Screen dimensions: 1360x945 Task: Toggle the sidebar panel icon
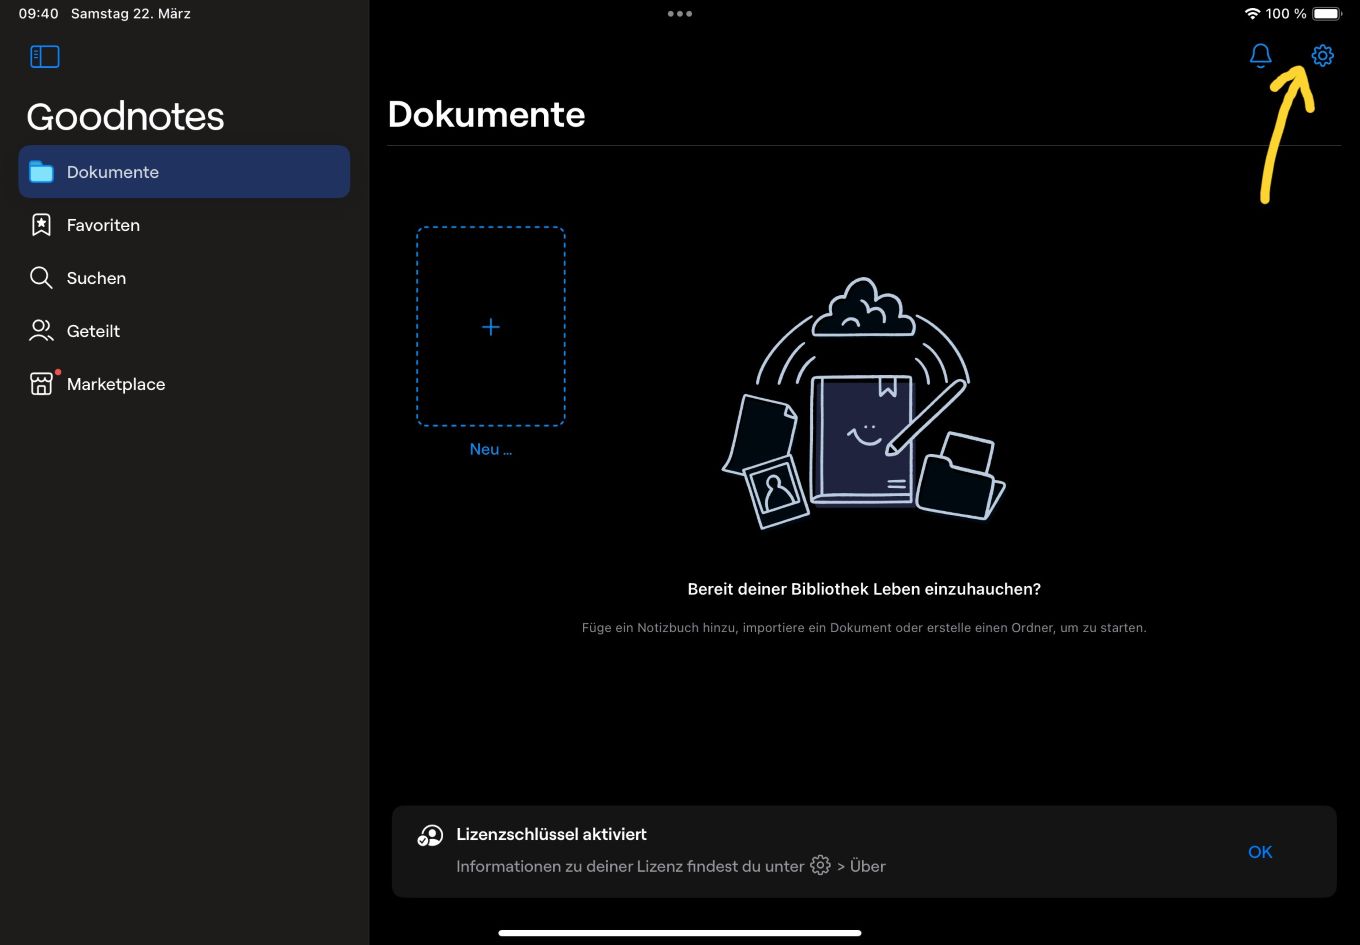pyautogui.click(x=45, y=57)
